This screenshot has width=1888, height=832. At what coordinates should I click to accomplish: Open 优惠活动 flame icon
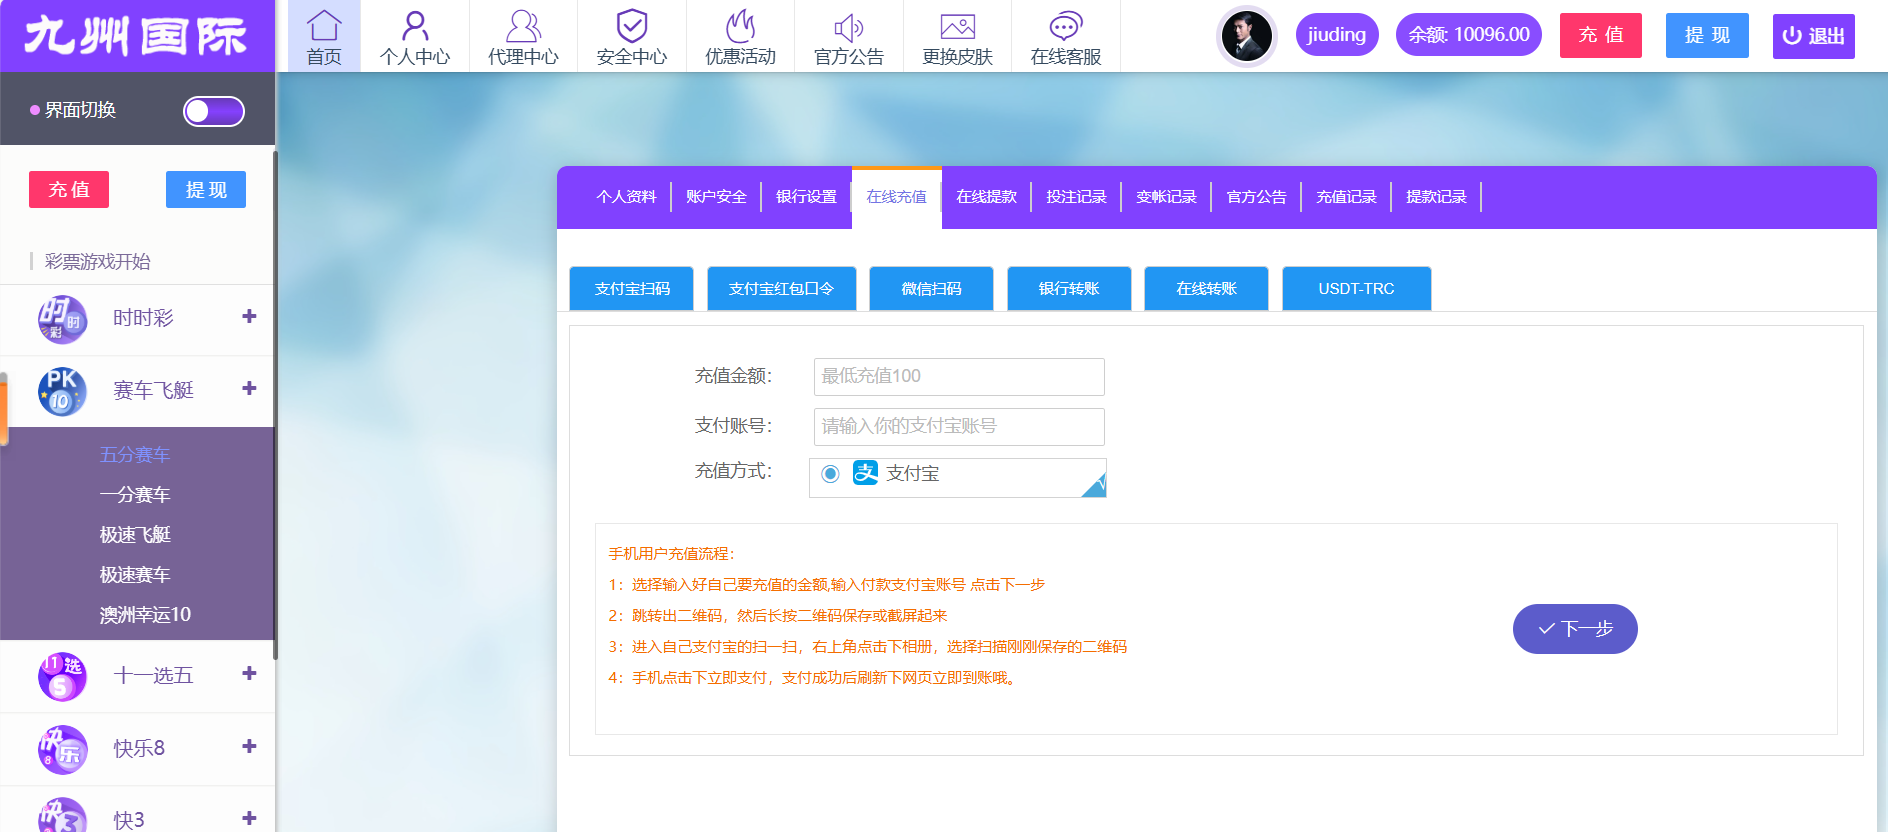(x=740, y=25)
